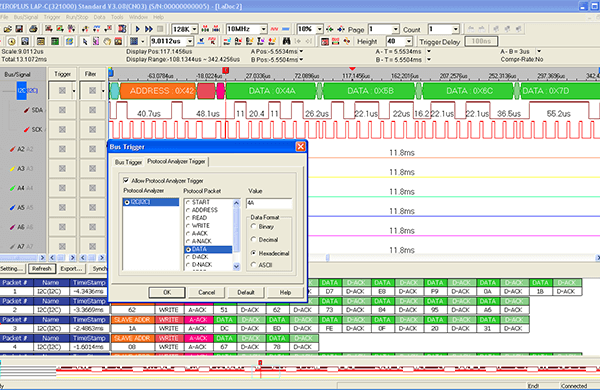Switch to the Bus Trigger tab
This screenshot has width=600, height=390.
(128, 162)
